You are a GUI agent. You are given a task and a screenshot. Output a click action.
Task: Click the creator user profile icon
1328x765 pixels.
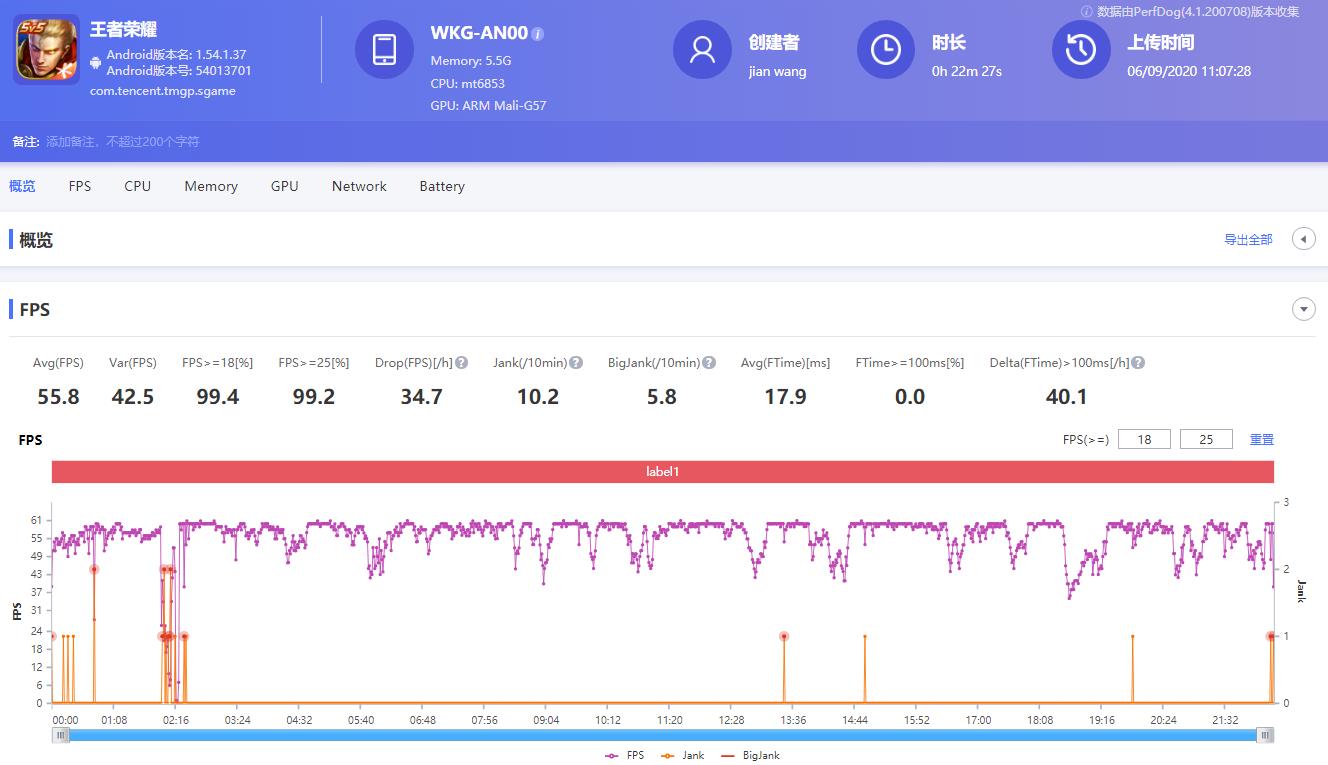tap(702, 49)
